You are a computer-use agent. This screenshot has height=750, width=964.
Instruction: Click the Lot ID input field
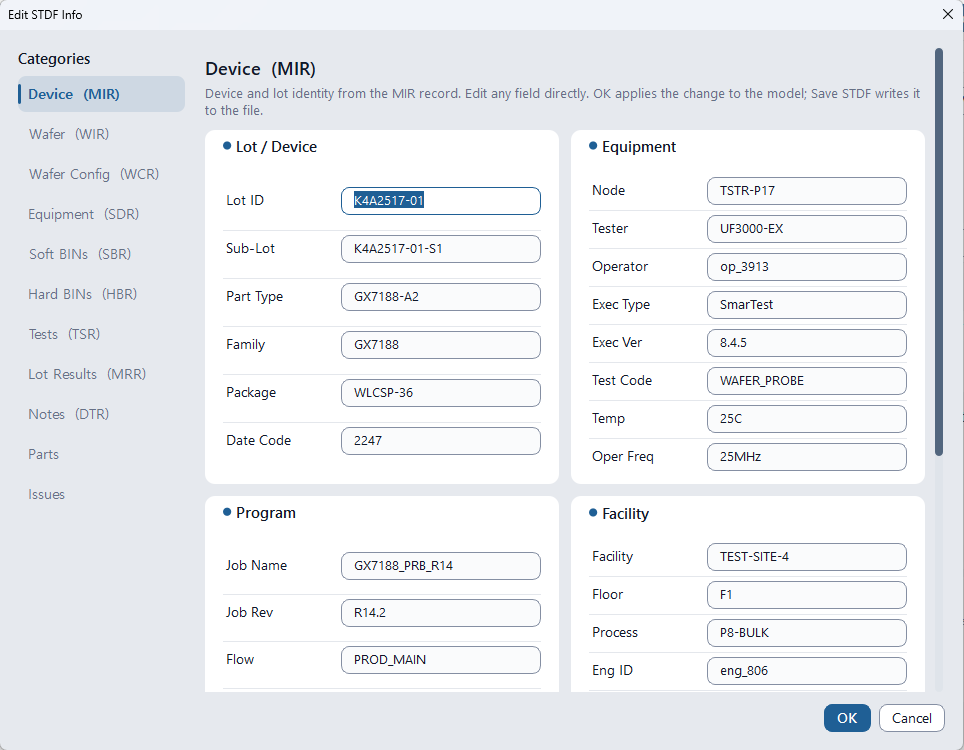[441, 201]
